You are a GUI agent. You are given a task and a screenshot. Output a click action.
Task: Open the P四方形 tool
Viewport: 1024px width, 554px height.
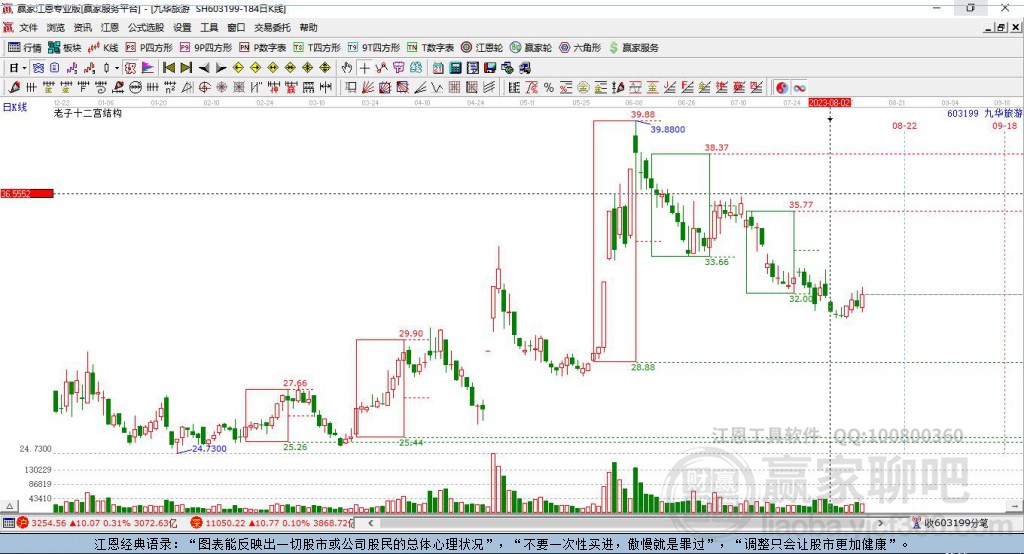149,48
